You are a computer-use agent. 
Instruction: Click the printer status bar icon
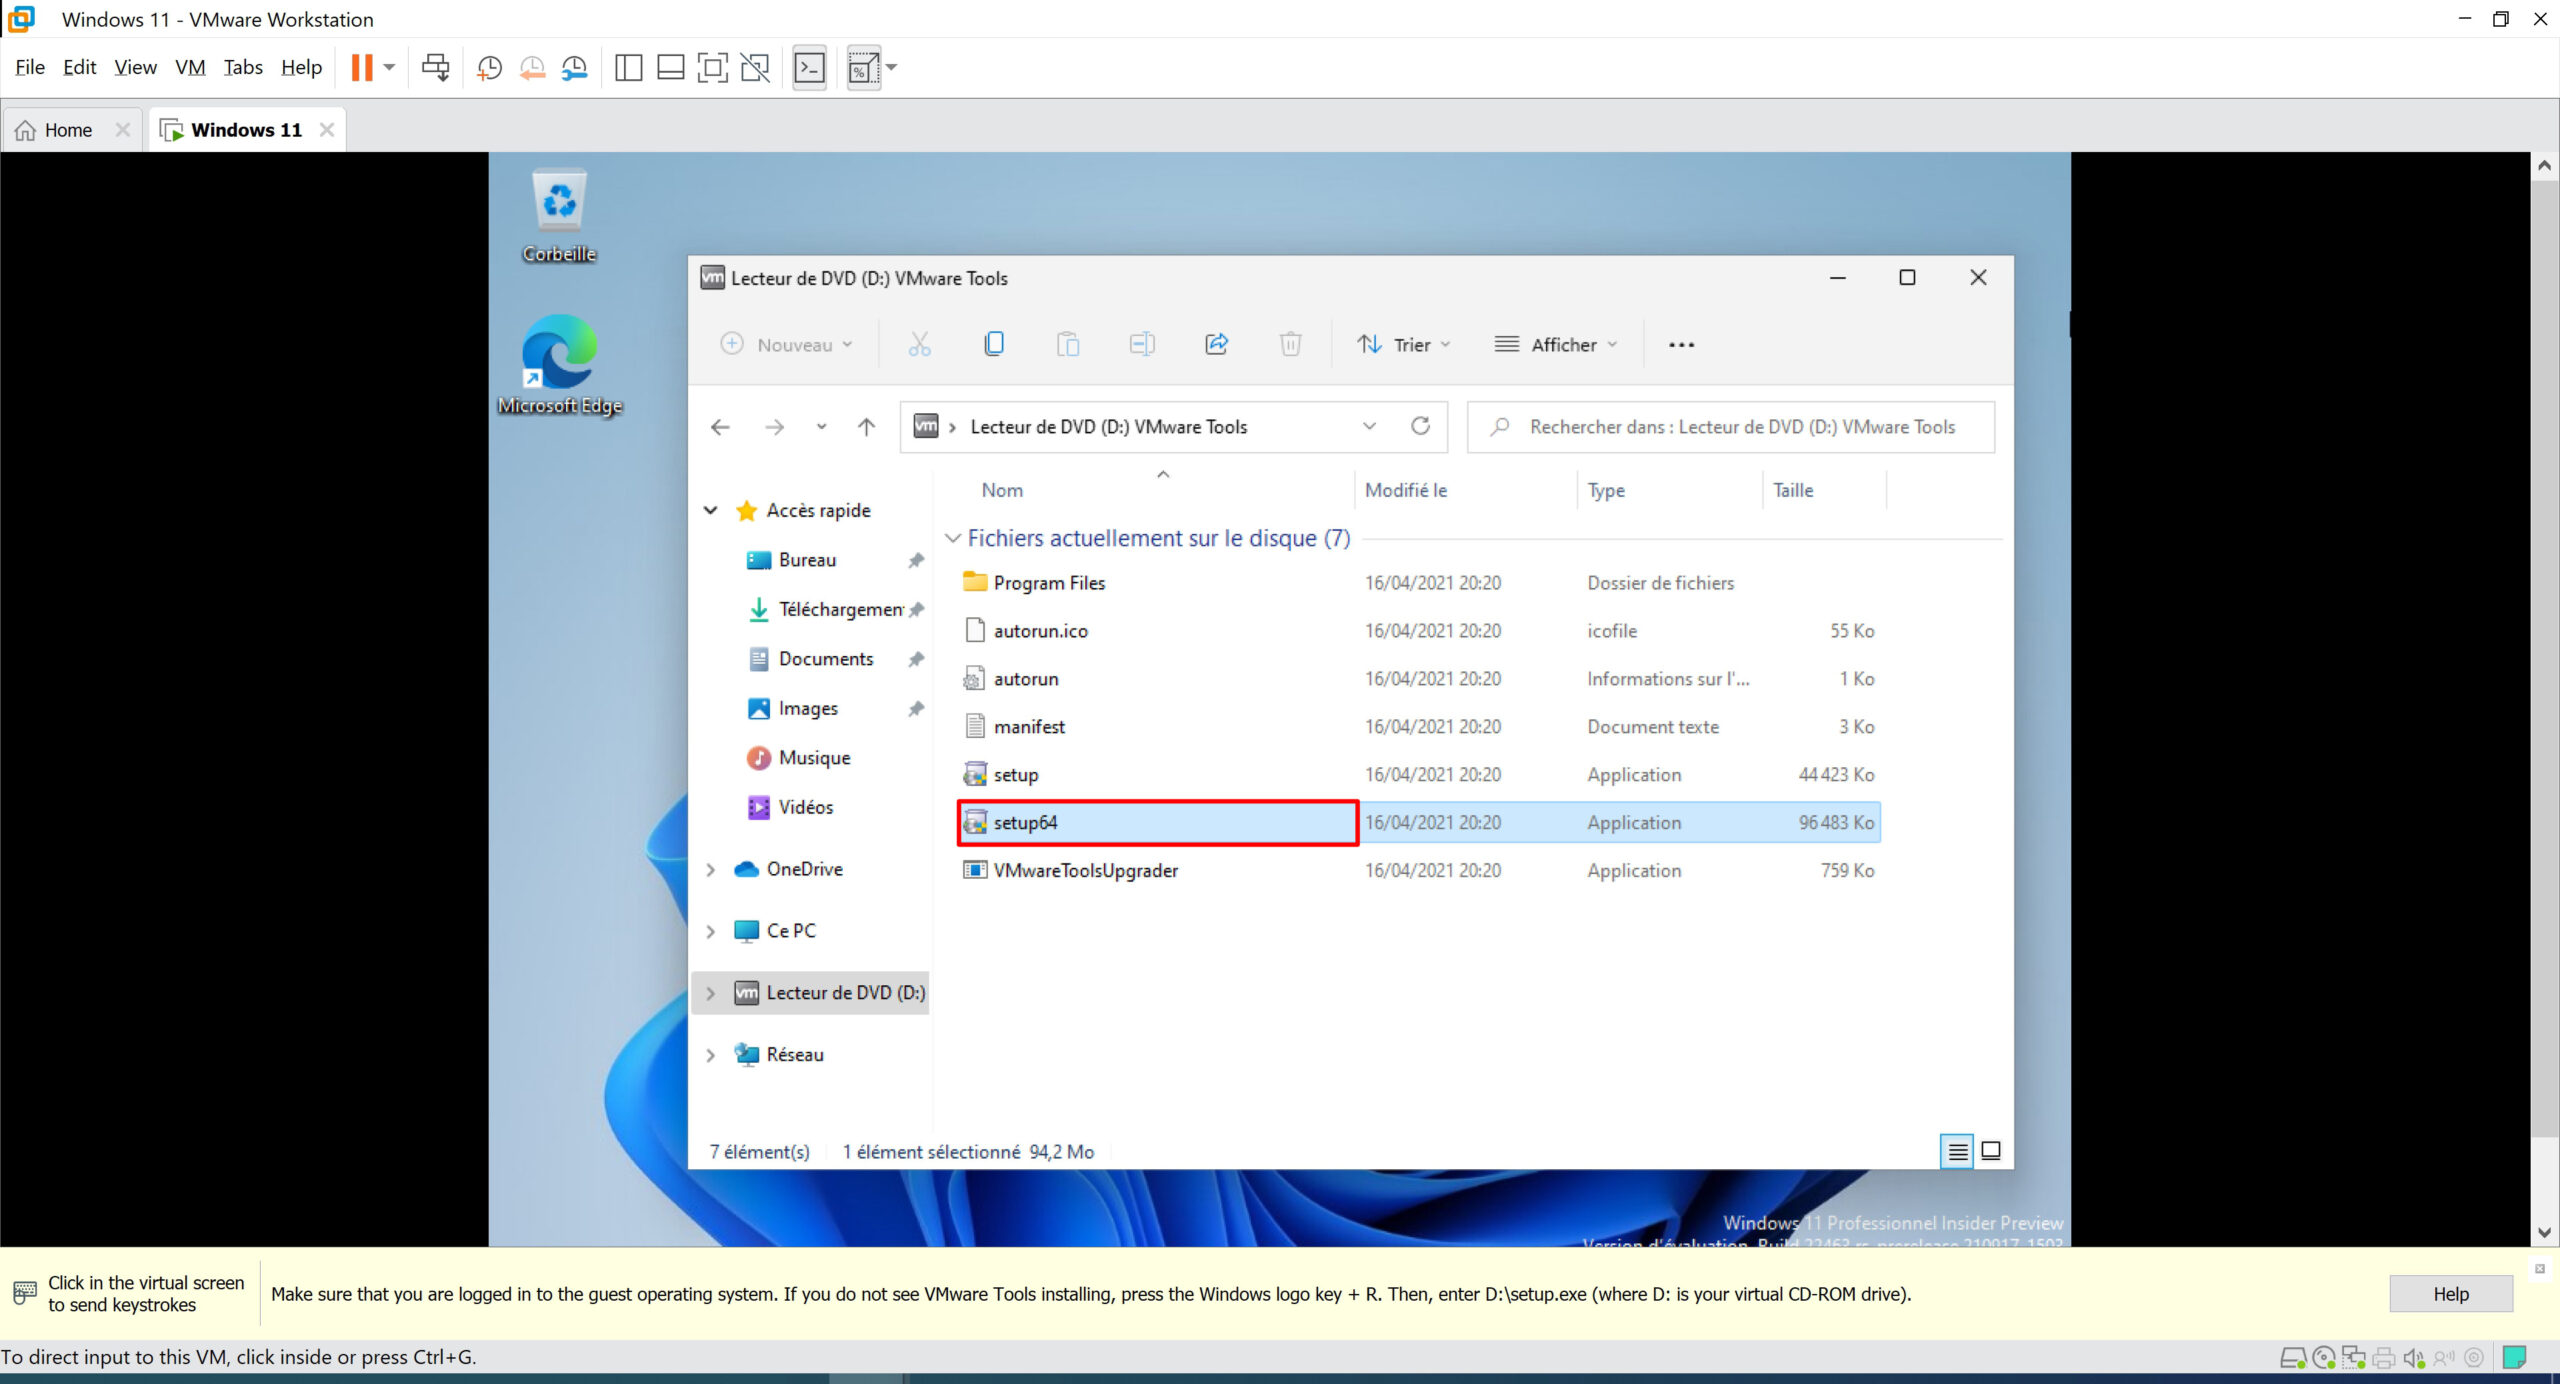tap(2384, 1357)
